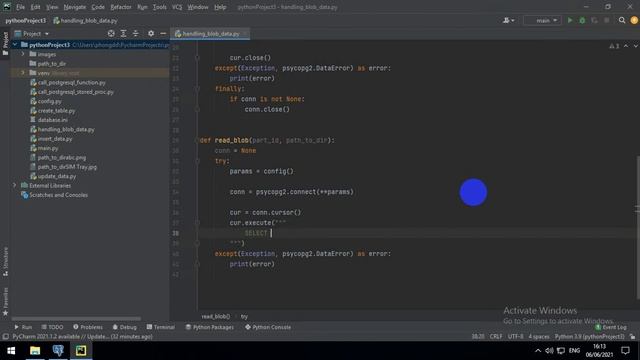Screen dimensions: 640x360
Task: Collapse the pythonProject3 root folder
Action: tap(15, 44)
